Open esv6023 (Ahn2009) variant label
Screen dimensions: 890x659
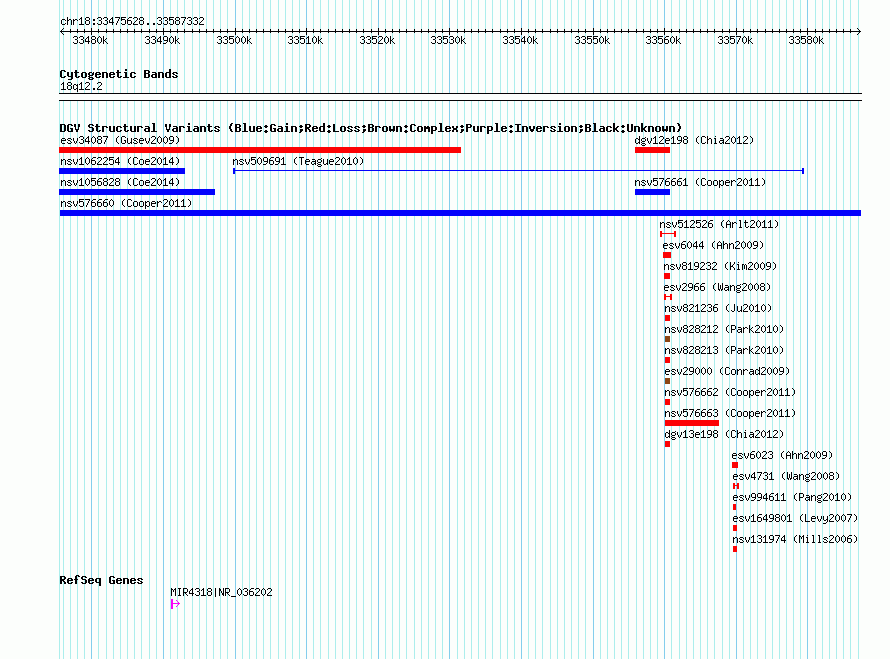tap(782, 455)
